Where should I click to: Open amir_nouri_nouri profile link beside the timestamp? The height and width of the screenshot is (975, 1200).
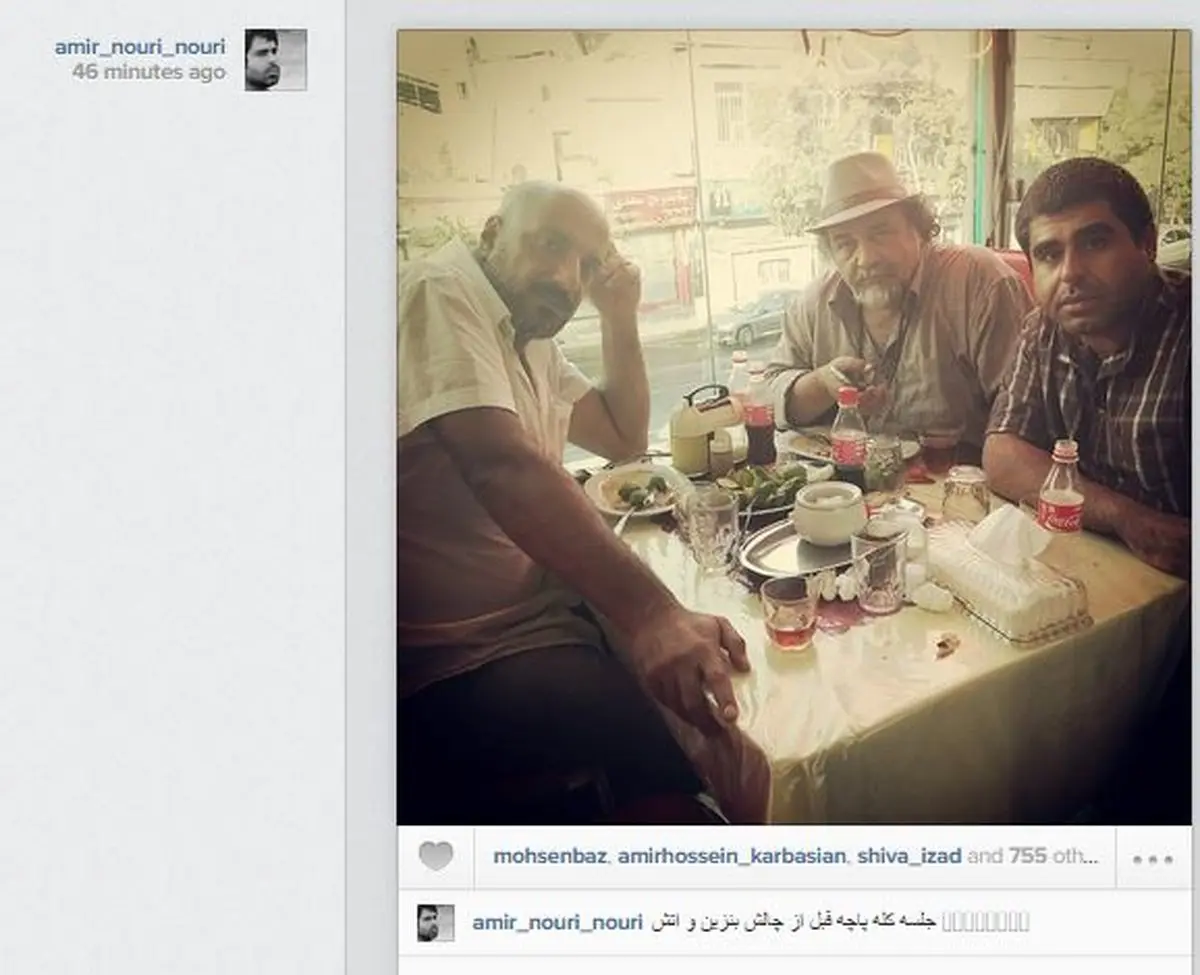click(140, 47)
